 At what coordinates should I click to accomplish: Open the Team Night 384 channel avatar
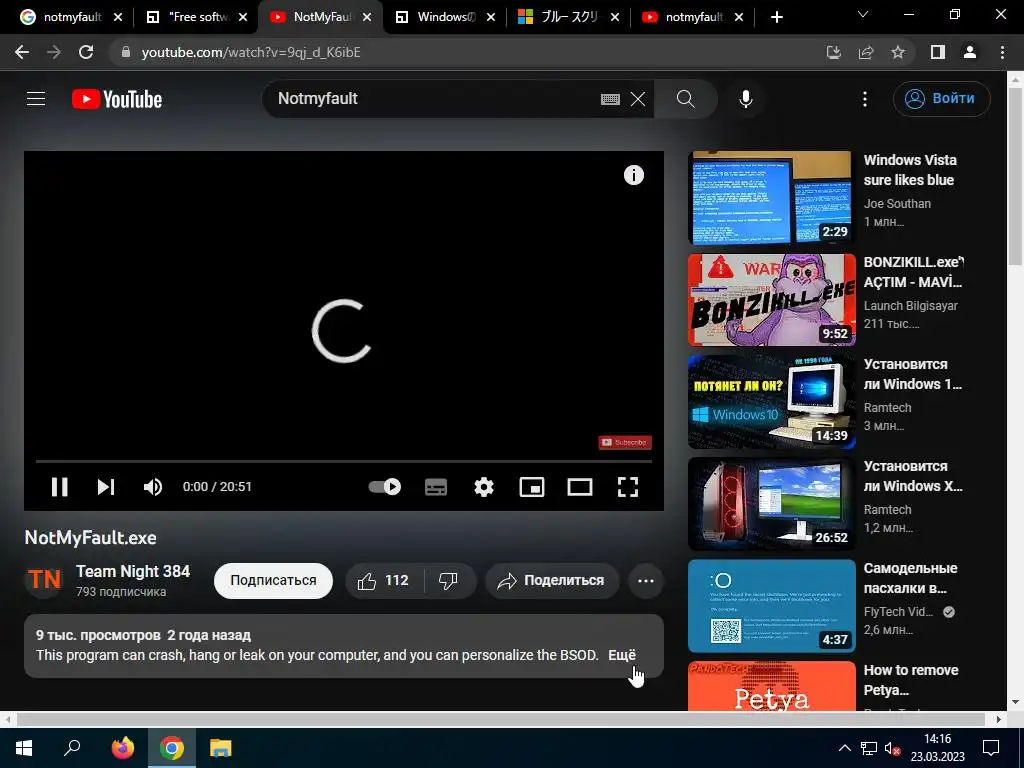pyautogui.click(x=44, y=580)
